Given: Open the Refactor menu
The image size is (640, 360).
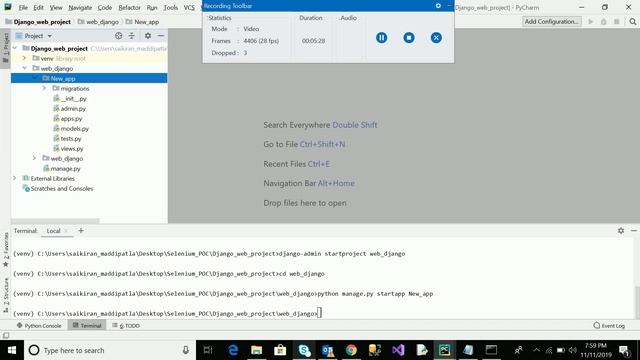Looking at the screenshot, I should click(129, 7).
